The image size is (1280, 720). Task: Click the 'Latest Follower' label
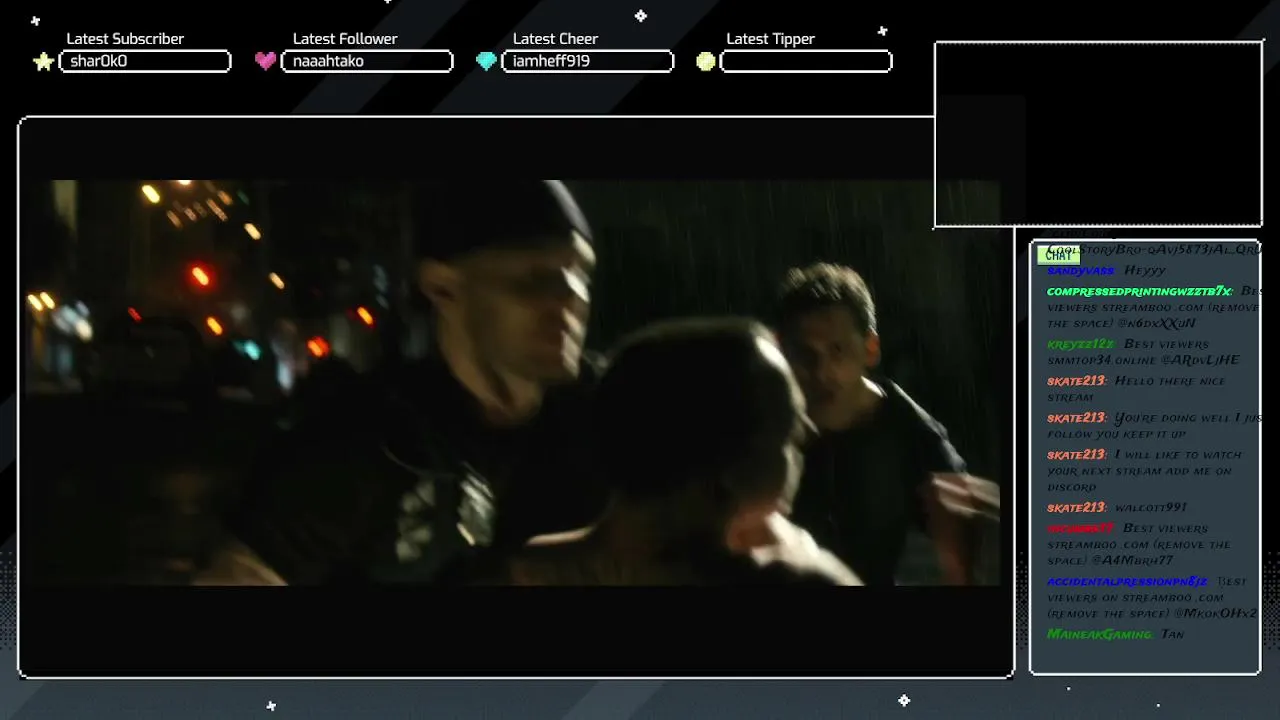(x=345, y=39)
